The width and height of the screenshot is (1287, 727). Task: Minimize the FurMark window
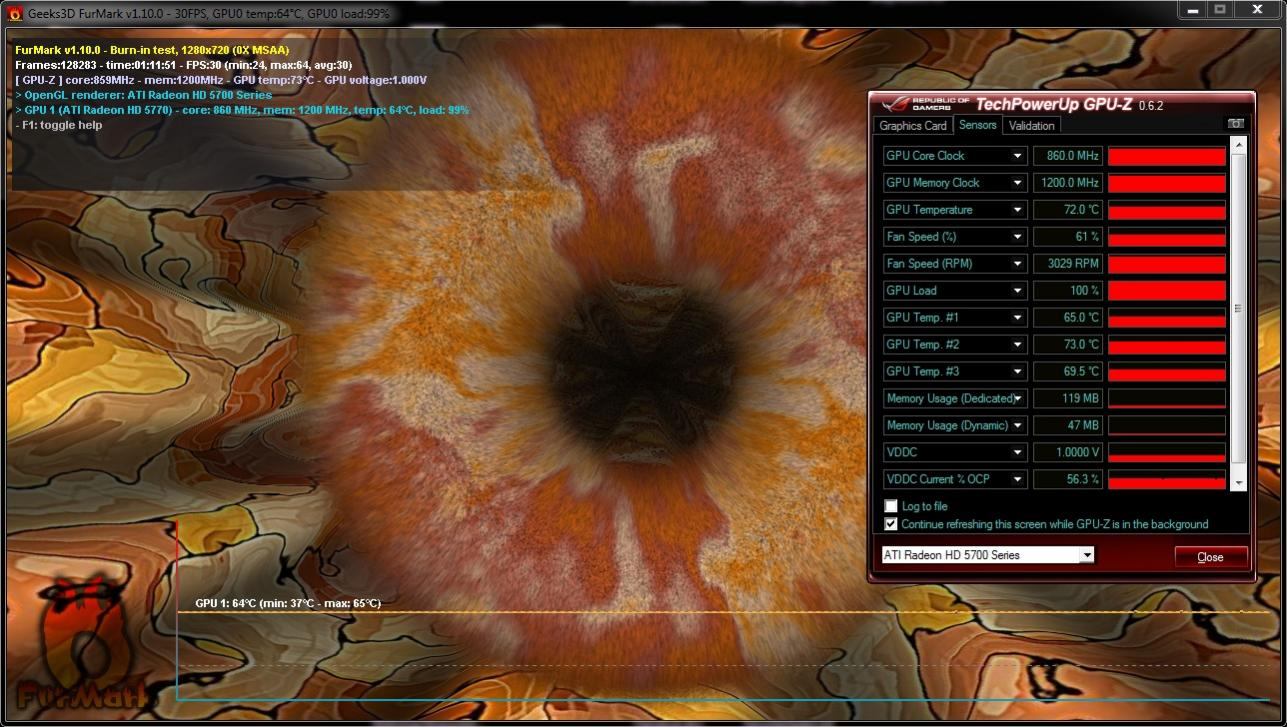click(1192, 9)
